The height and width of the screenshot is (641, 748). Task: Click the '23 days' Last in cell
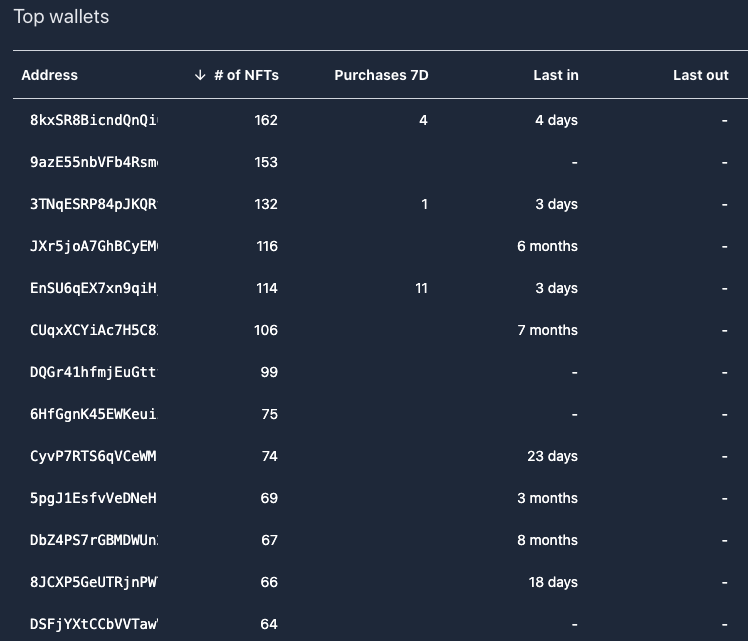[x=552, y=456]
